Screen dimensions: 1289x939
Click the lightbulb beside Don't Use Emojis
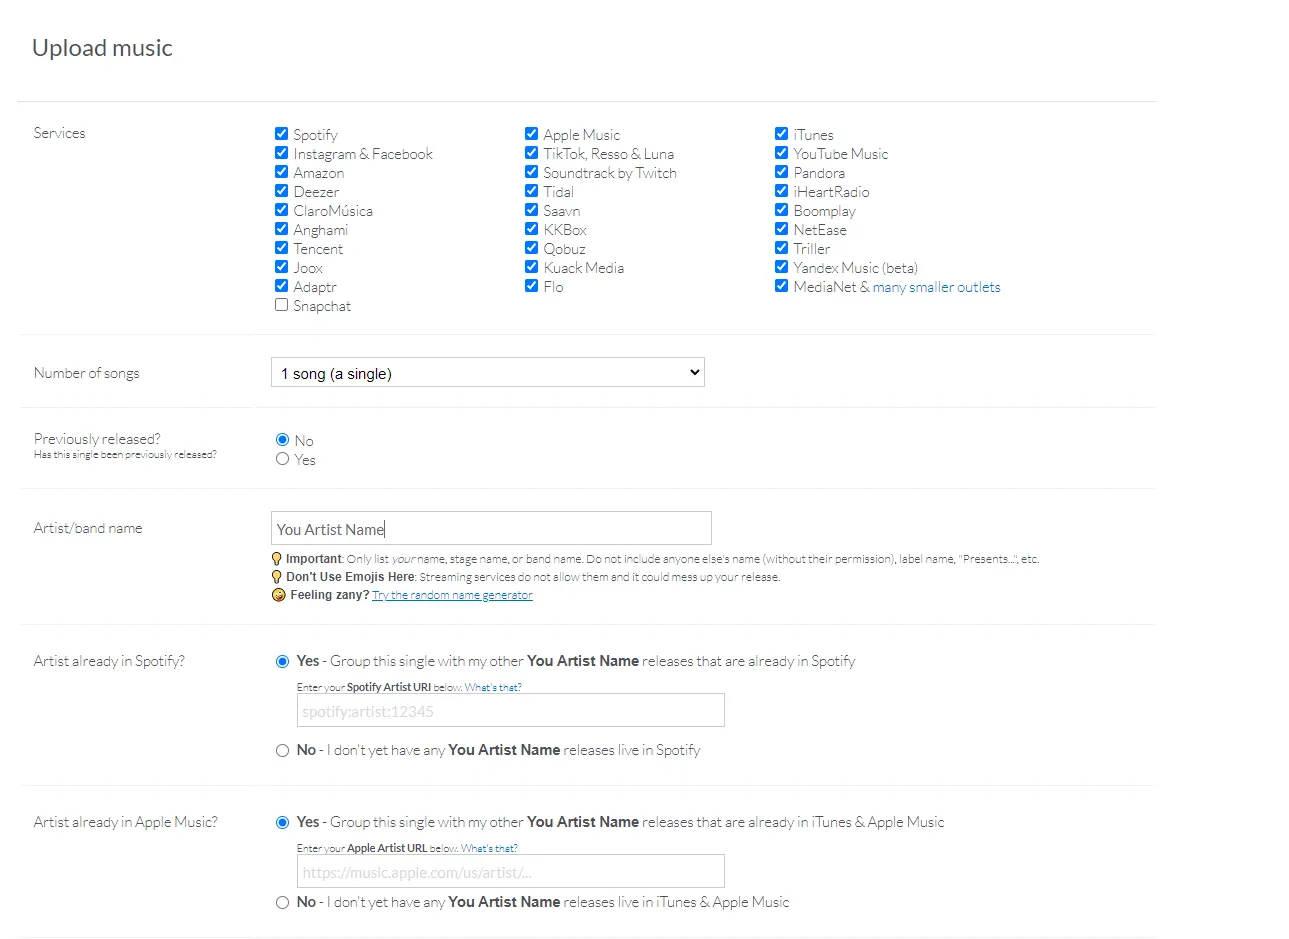pos(277,577)
